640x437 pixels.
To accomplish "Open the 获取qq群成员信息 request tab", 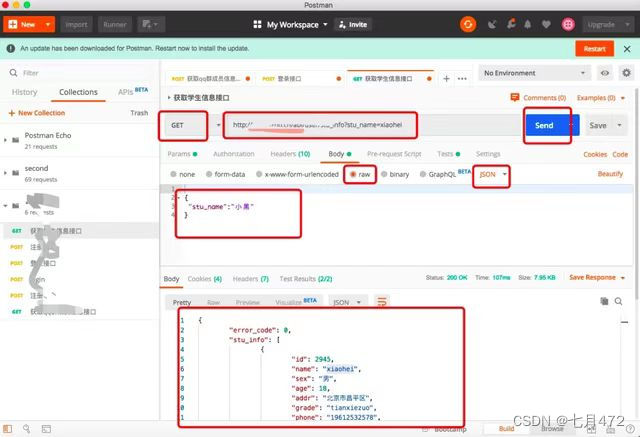I will [x=210, y=79].
